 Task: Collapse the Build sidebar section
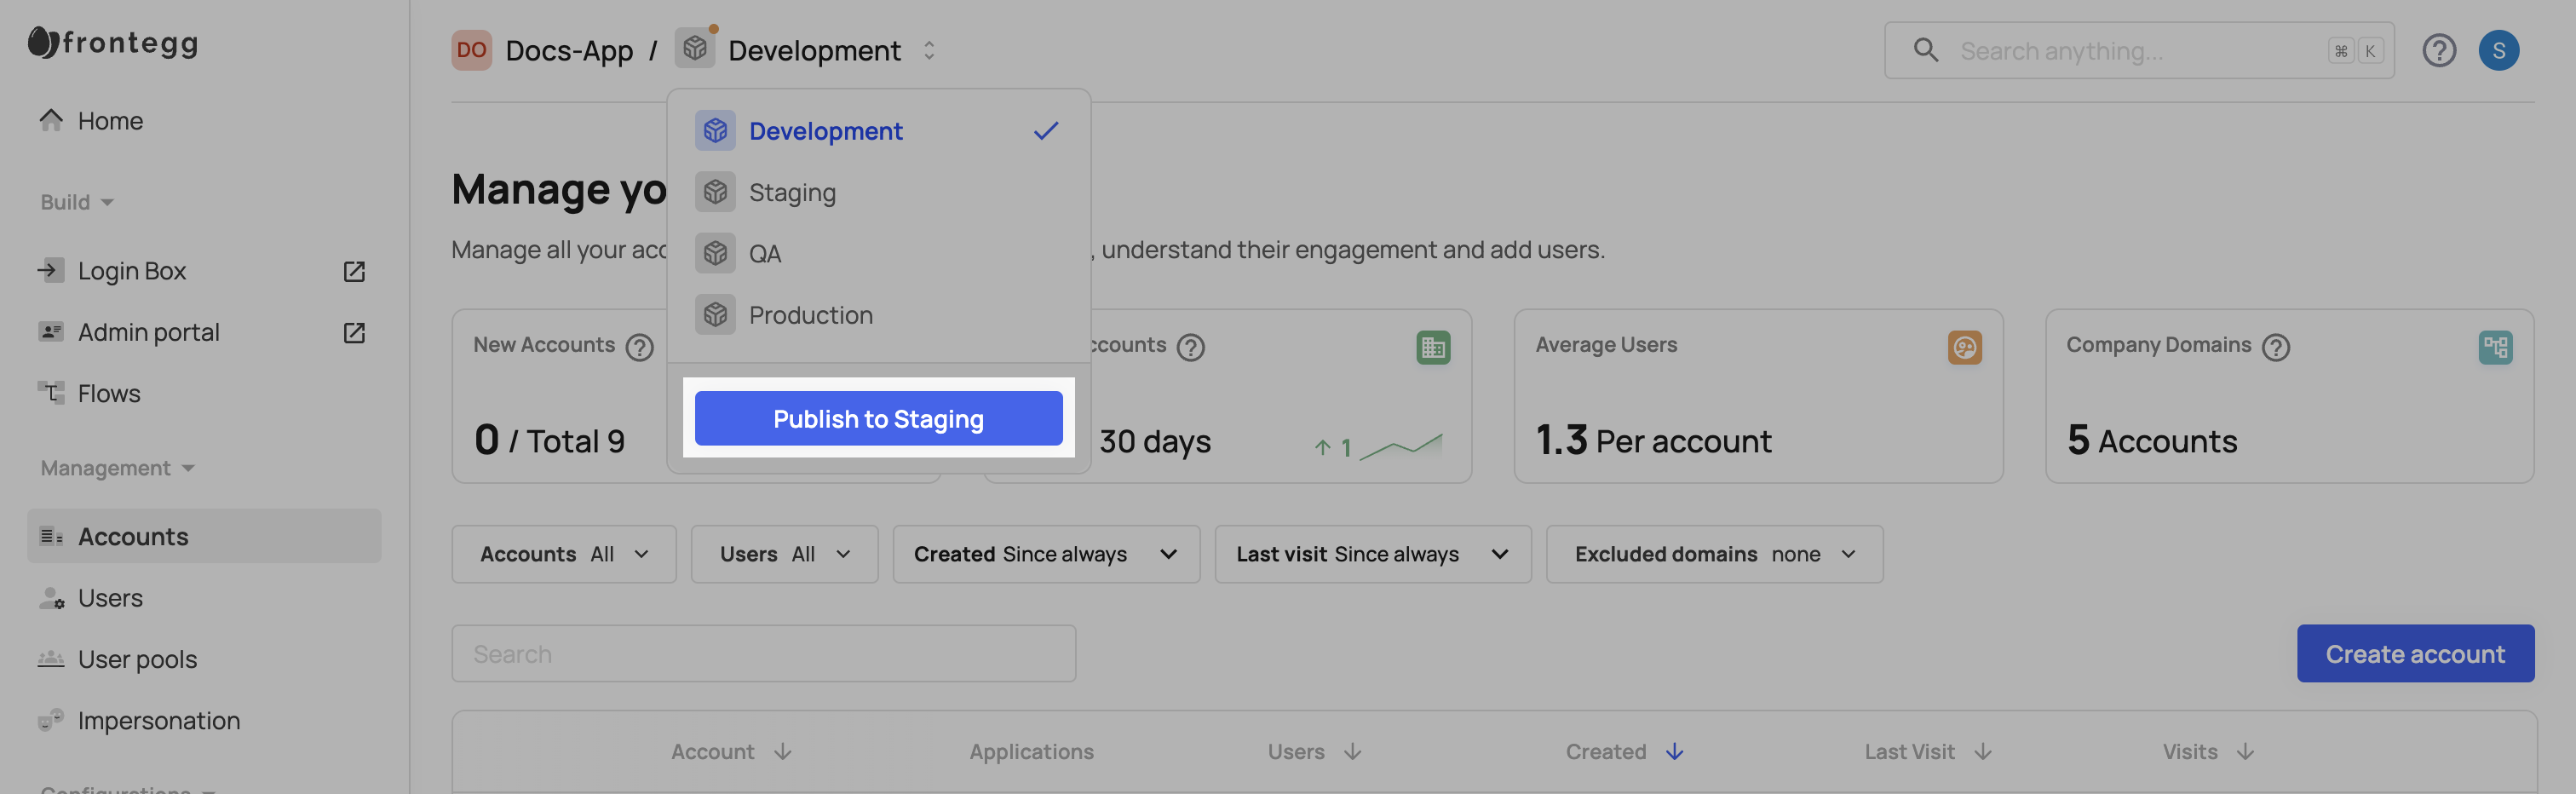click(77, 202)
